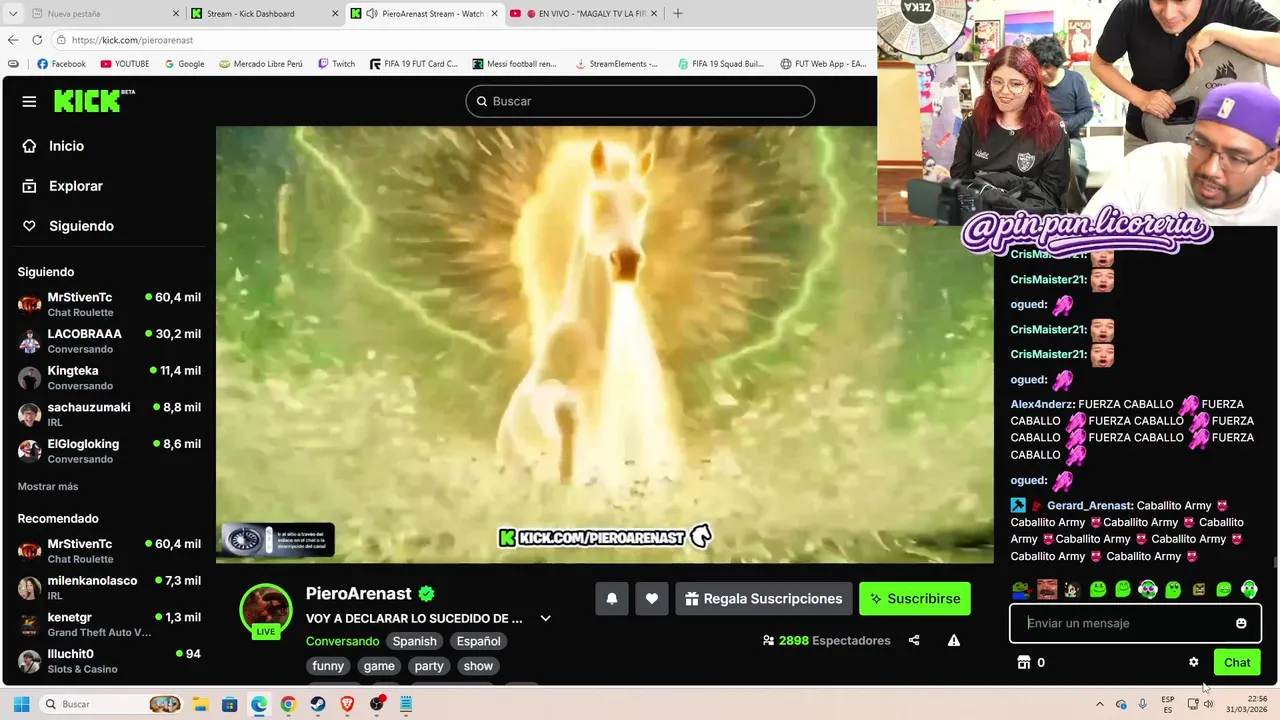
Task: Click the notification bell for PieroArenast
Action: pyautogui.click(x=612, y=599)
